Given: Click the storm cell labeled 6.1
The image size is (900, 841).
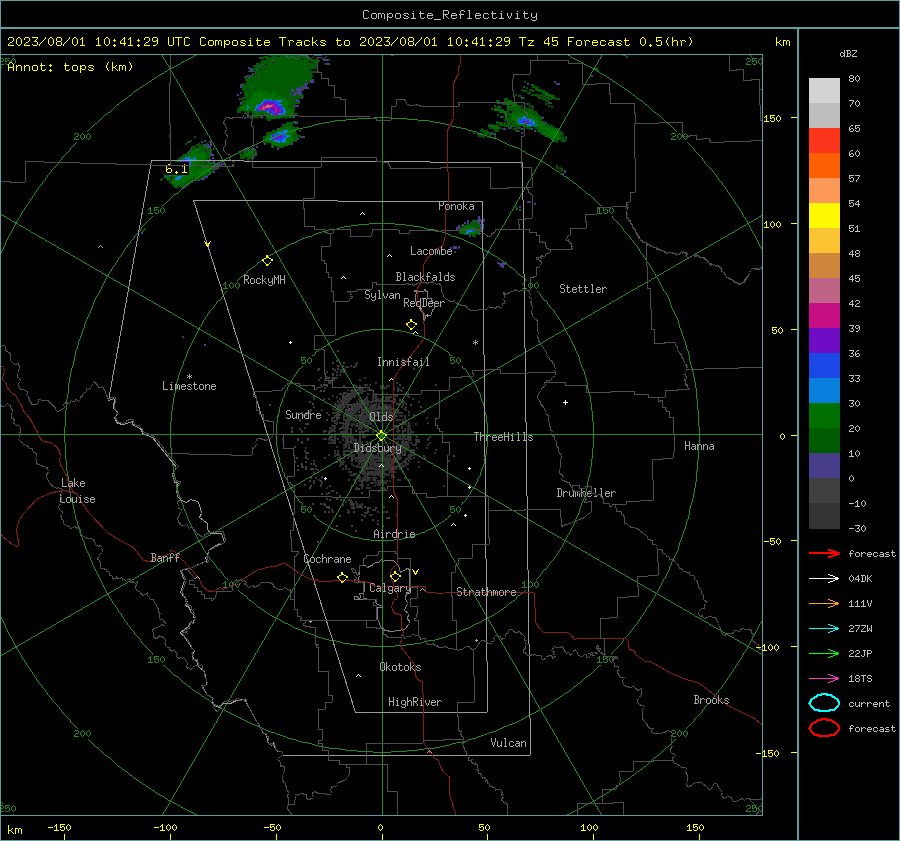Looking at the screenshot, I should coord(192,165).
